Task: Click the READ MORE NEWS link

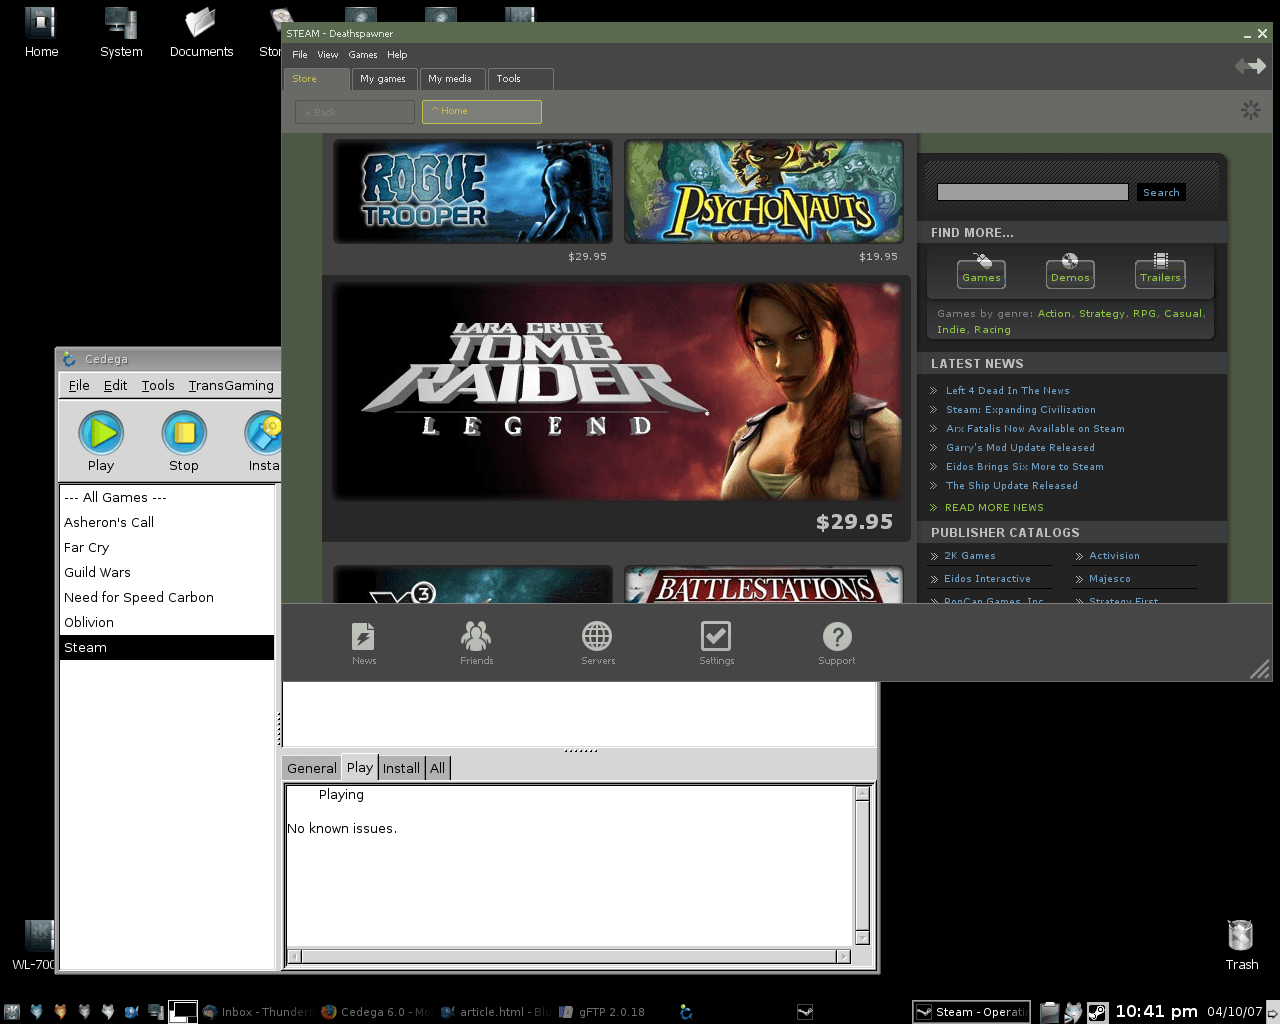Action: (994, 508)
